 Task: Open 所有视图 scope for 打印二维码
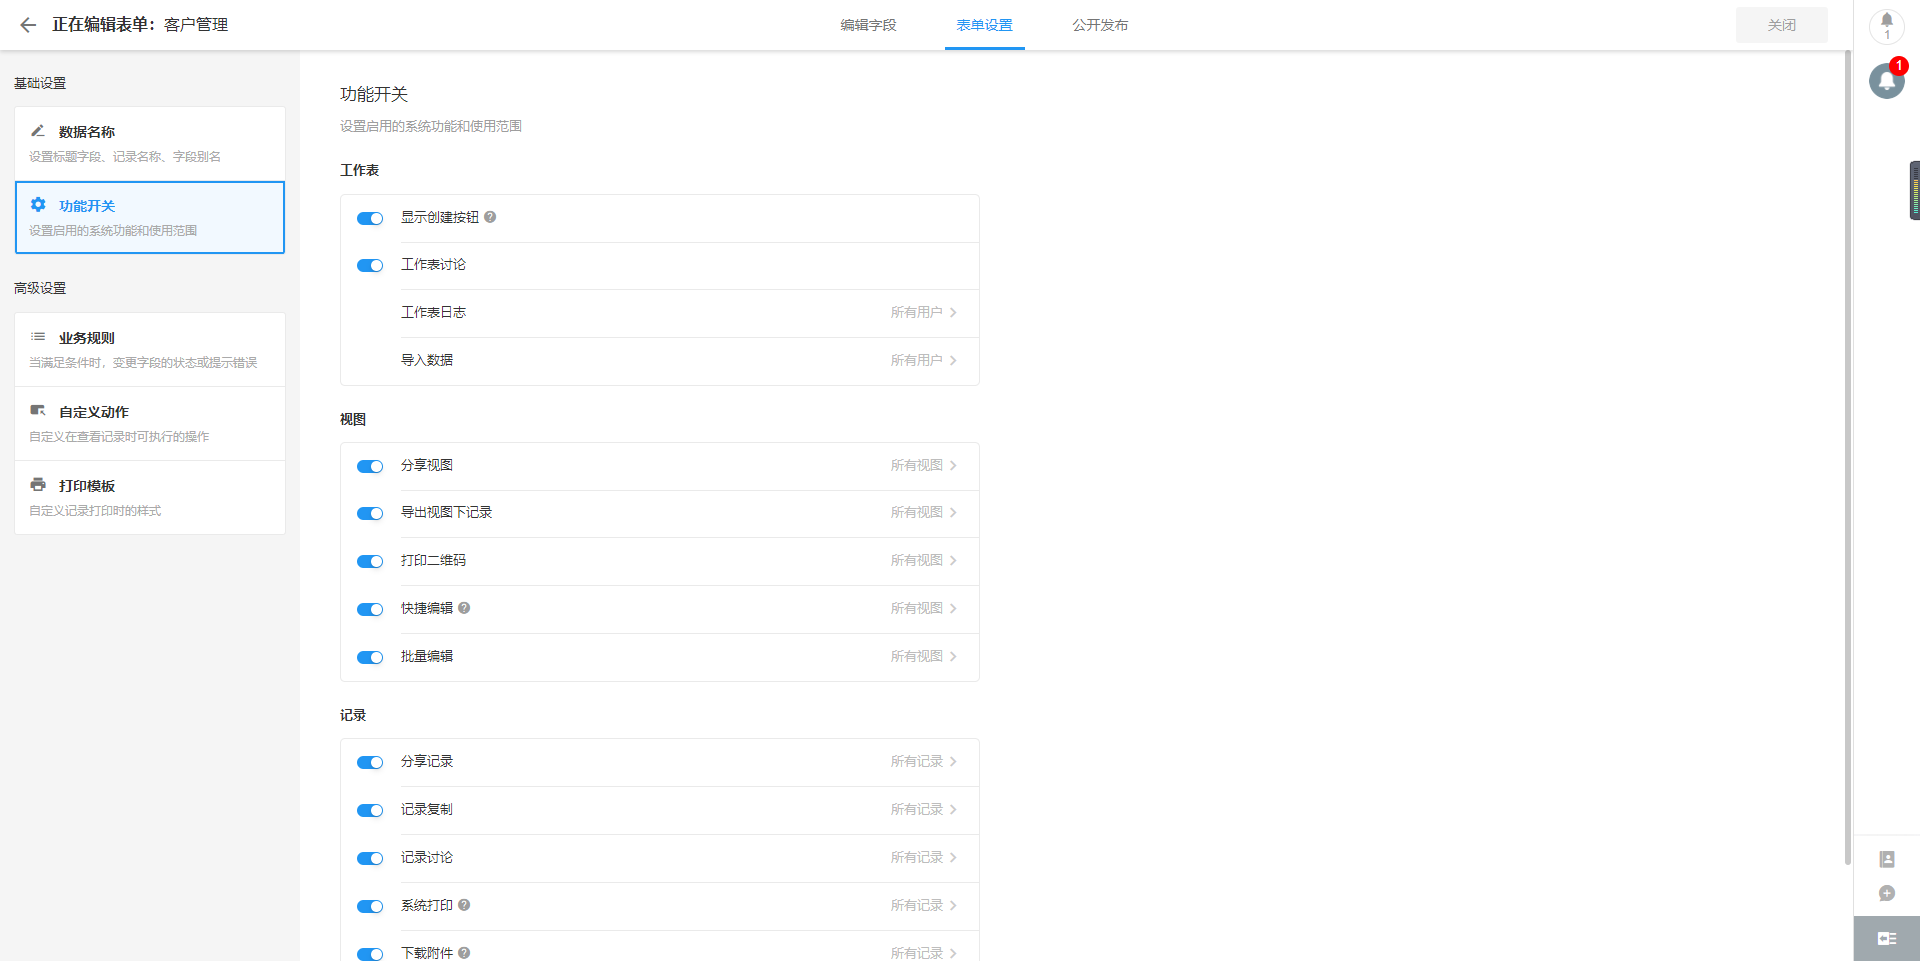pos(924,560)
